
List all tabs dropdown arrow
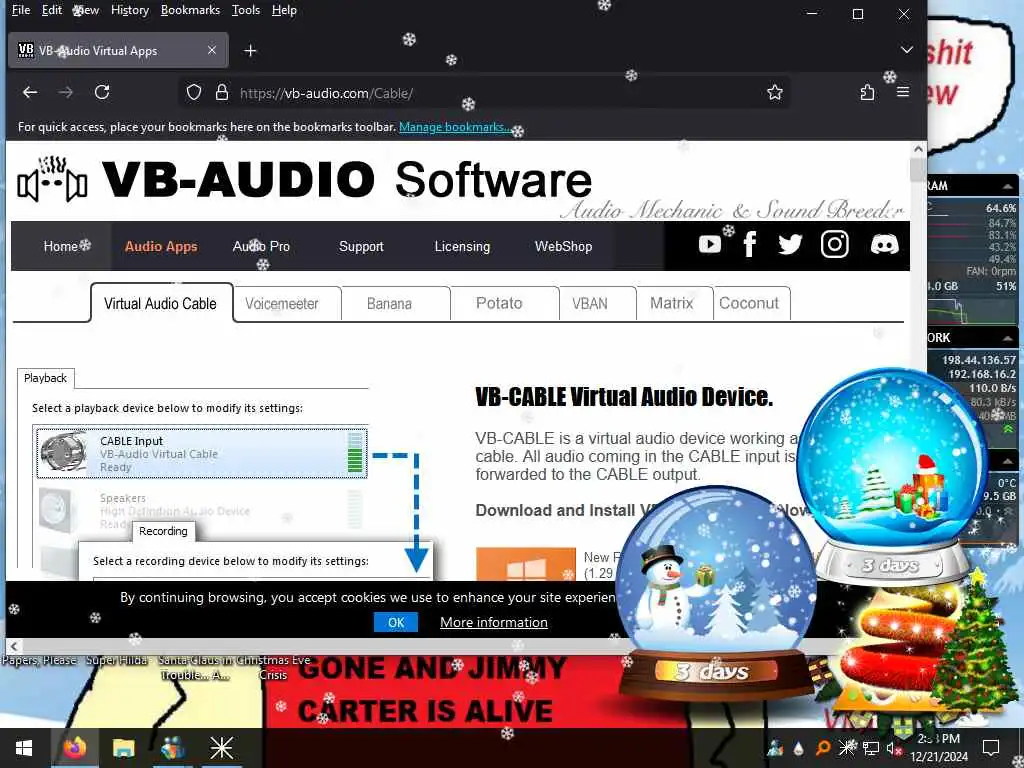click(x=906, y=50)
